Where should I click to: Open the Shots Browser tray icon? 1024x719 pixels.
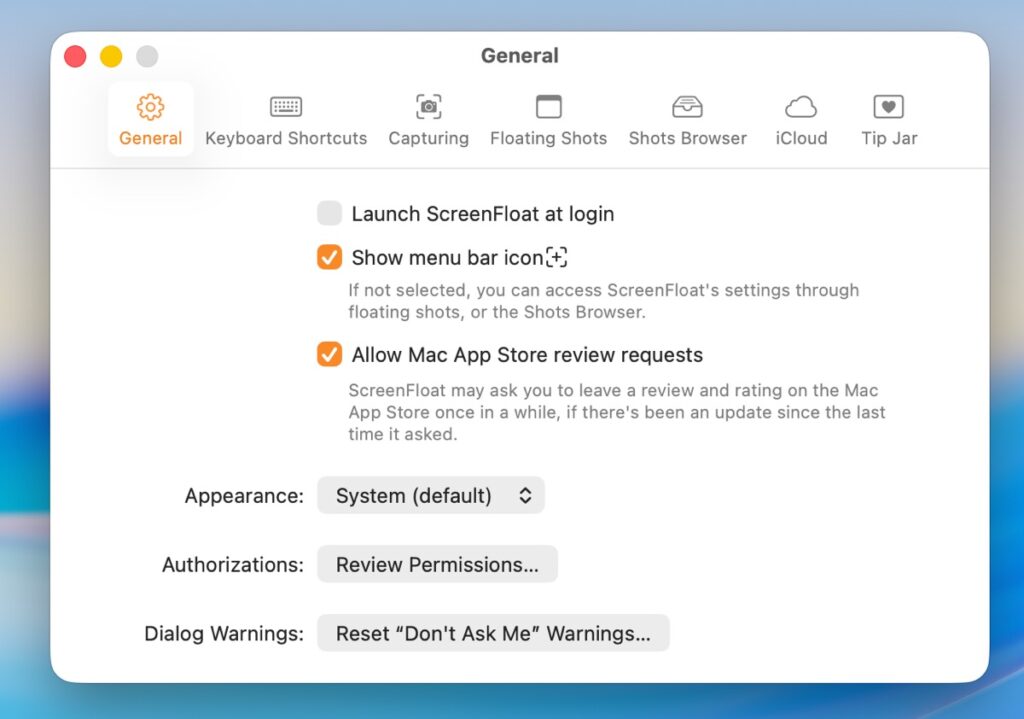click(x=687, y=107)
